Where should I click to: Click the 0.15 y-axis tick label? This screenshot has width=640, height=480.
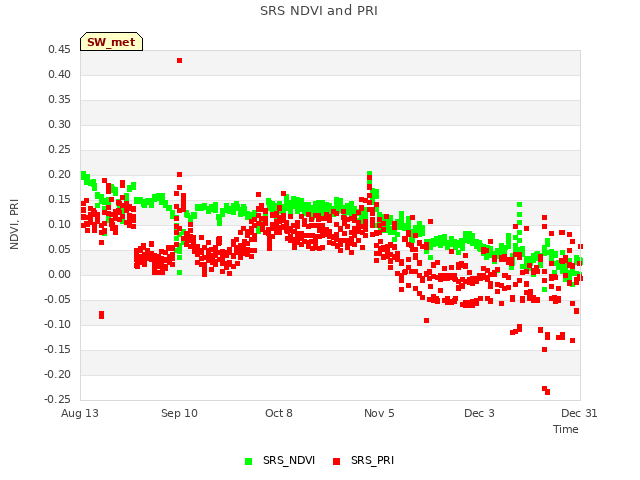pos(59,200)
